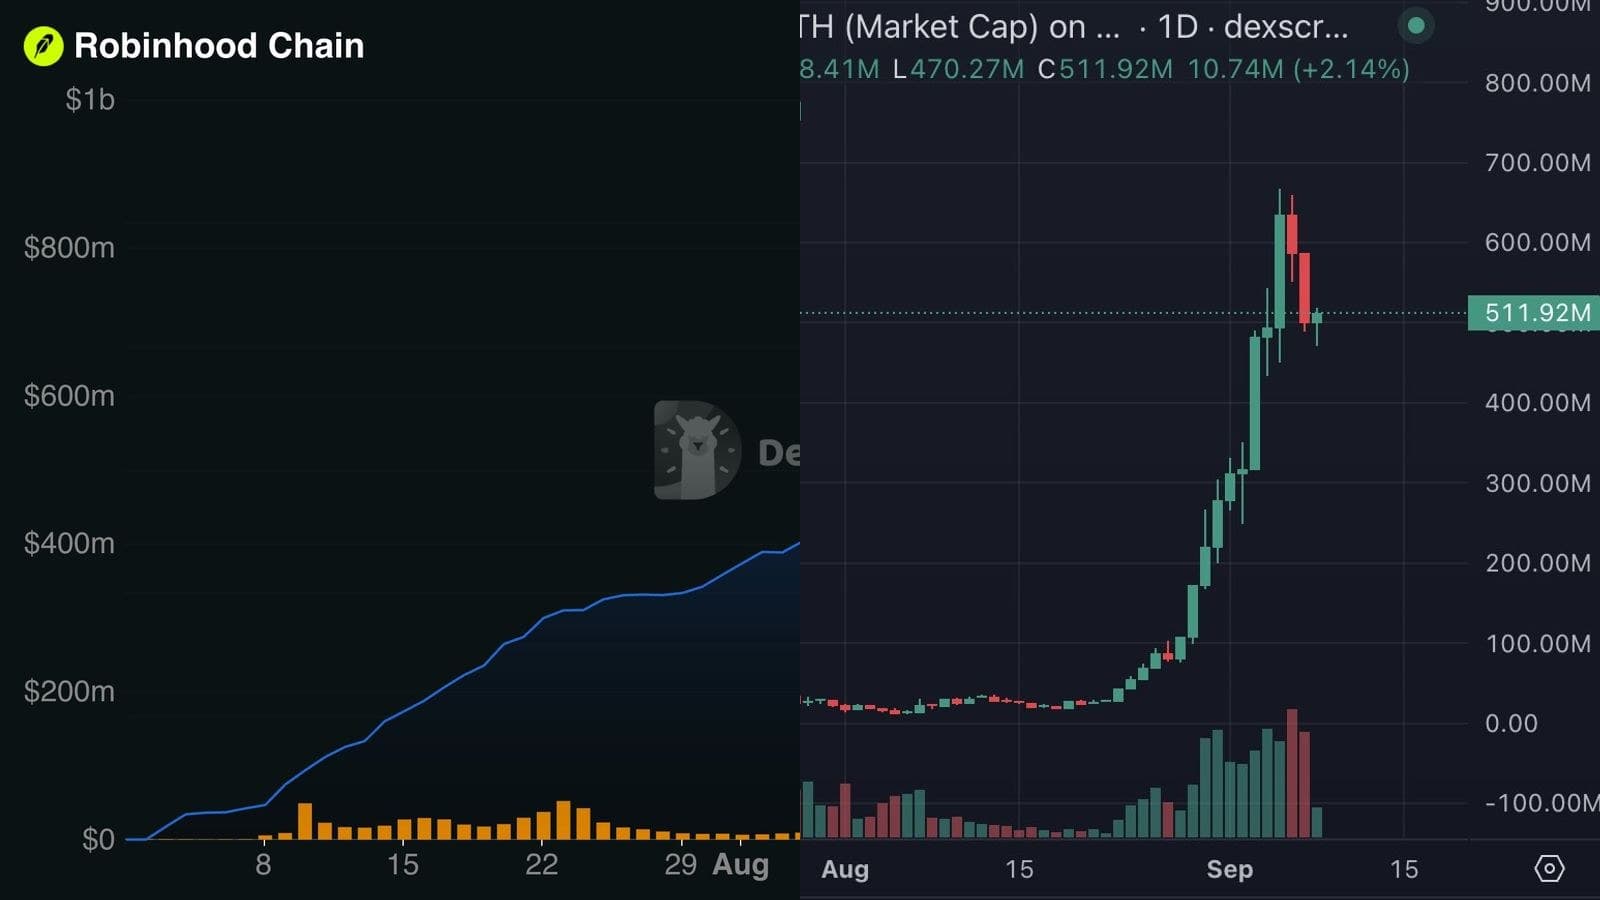Screen dimensions: 1600x900
Task: Click the $200m axis label
Action: (69, 692)
